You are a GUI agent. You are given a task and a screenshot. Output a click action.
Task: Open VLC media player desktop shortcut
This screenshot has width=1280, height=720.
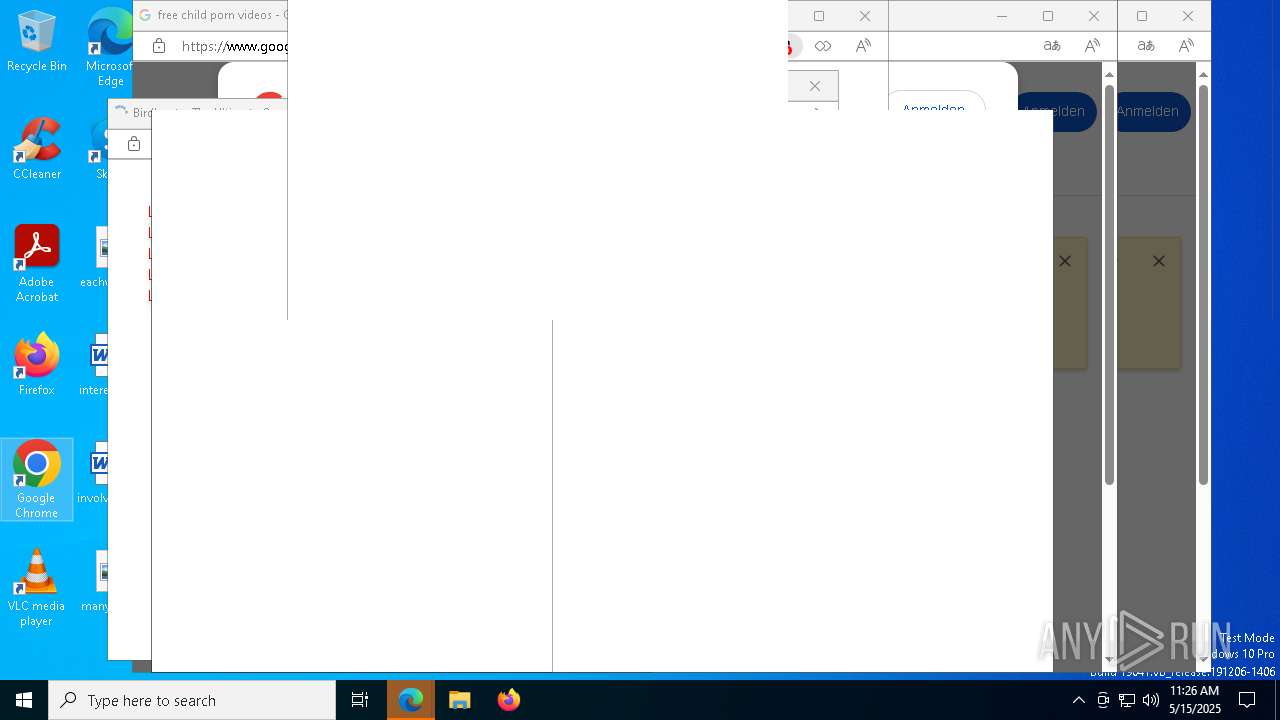coord(36,587)
